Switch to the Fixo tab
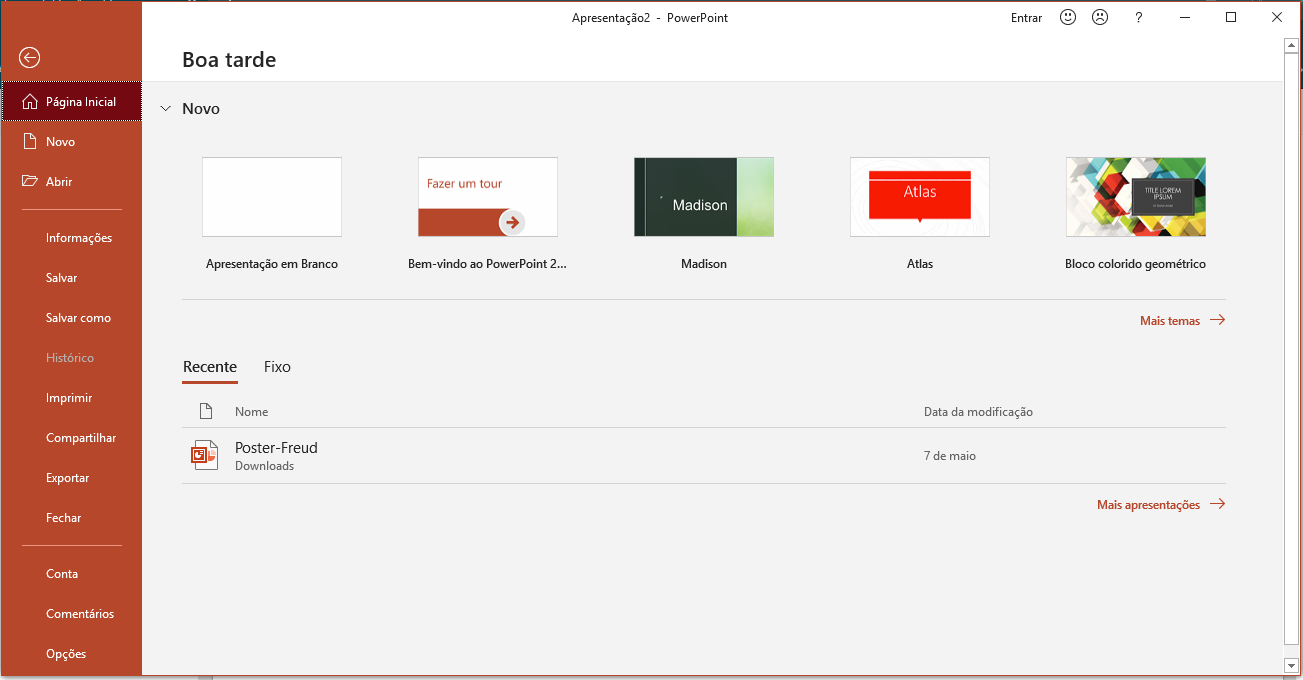Screen dimensions: 1303x680 pyautogui.click(x=277, y=367)
